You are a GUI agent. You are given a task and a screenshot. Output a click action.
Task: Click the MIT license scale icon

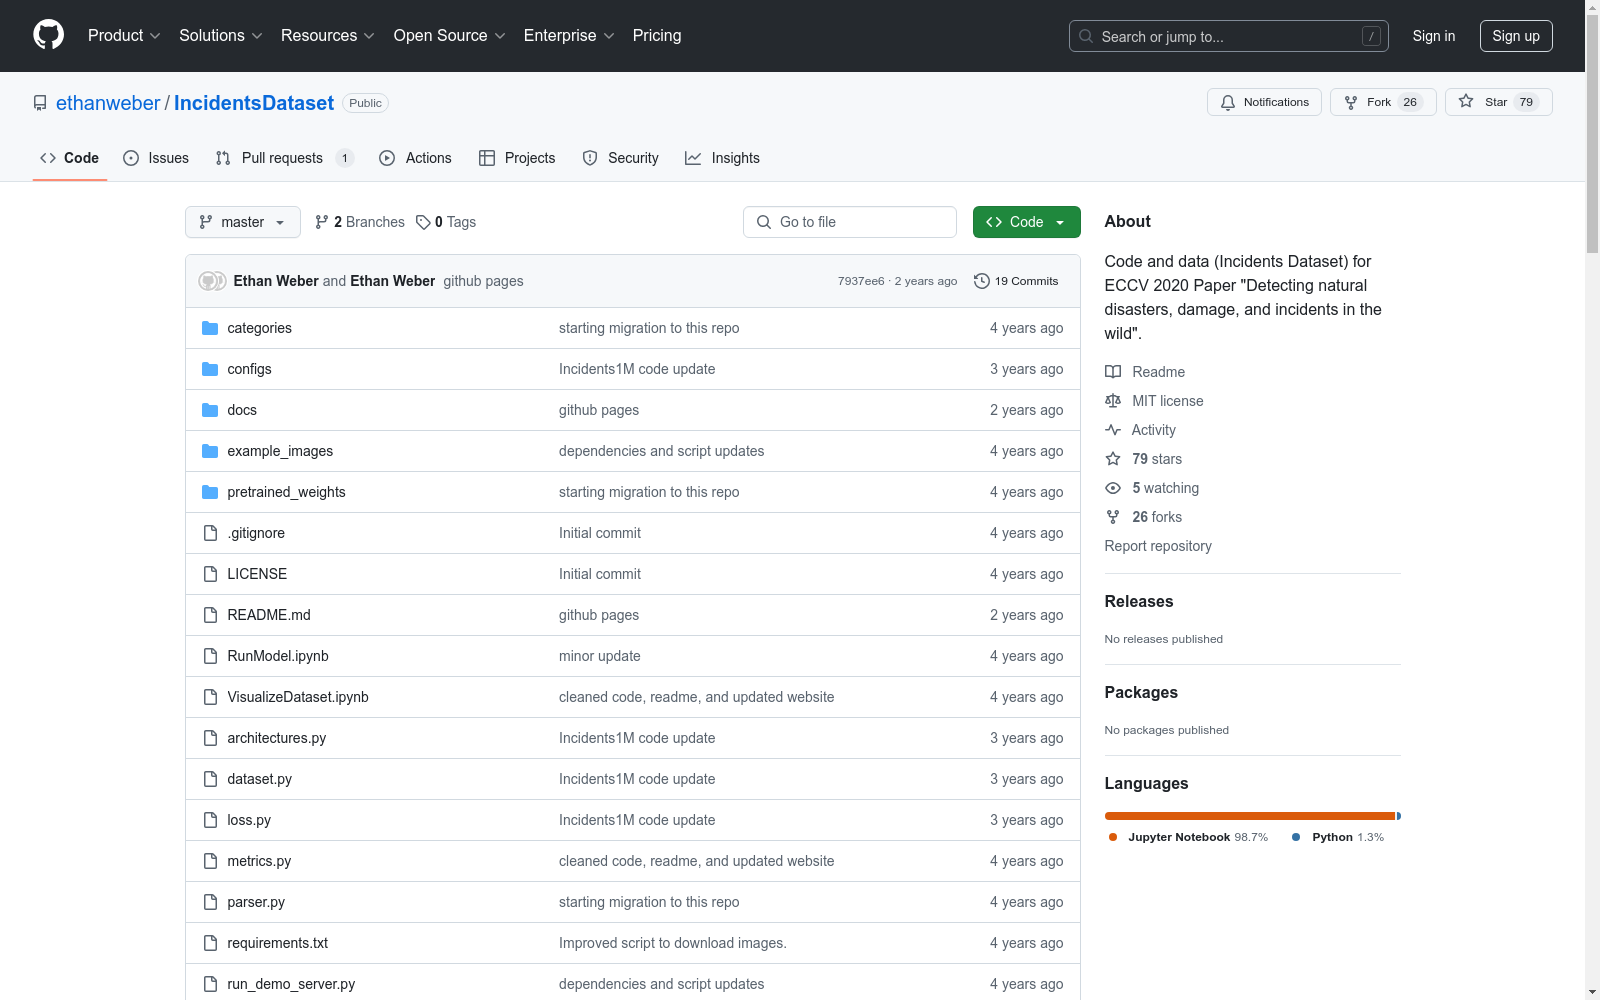click(1113, 401)
